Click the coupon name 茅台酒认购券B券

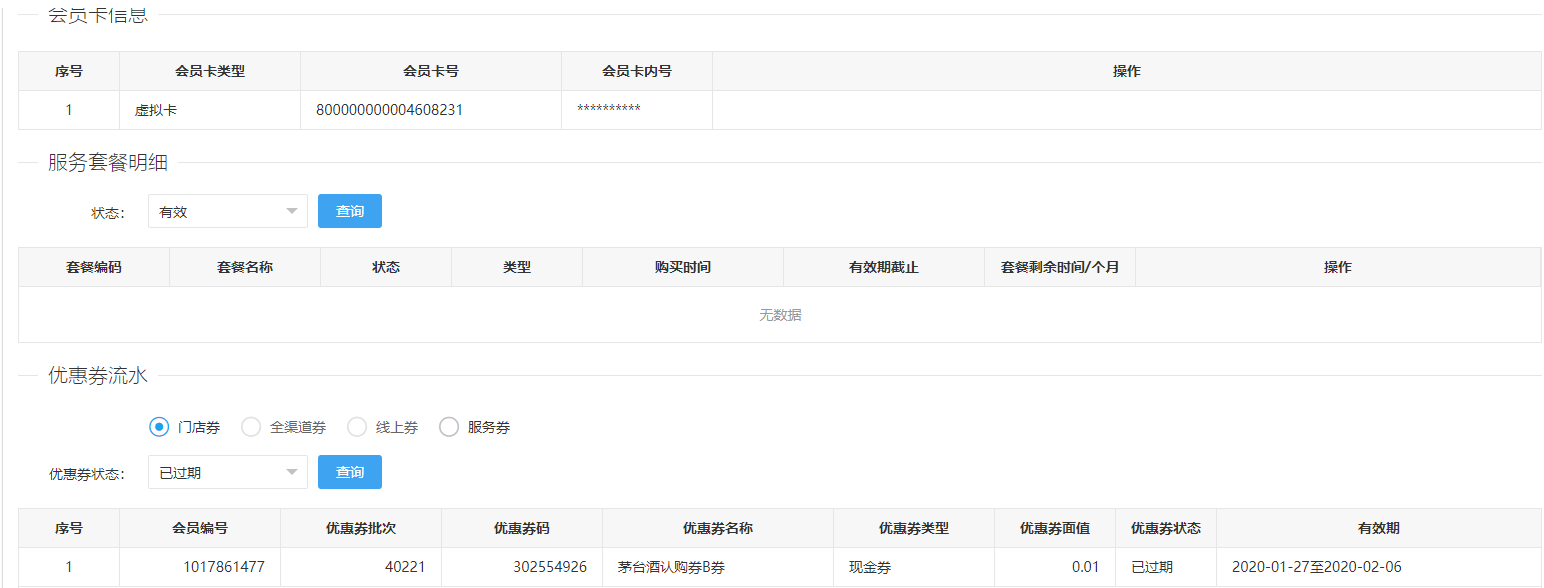pyautogui.click(x=671, y=567)
